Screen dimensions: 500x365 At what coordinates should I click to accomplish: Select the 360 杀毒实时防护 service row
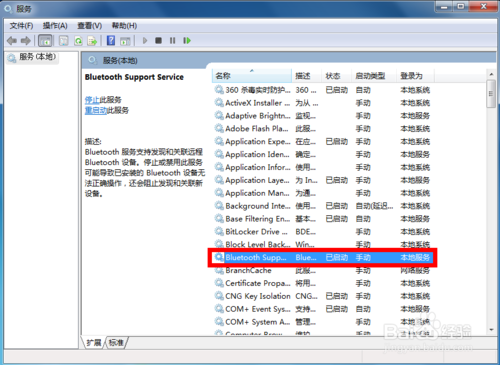point(322,90)
